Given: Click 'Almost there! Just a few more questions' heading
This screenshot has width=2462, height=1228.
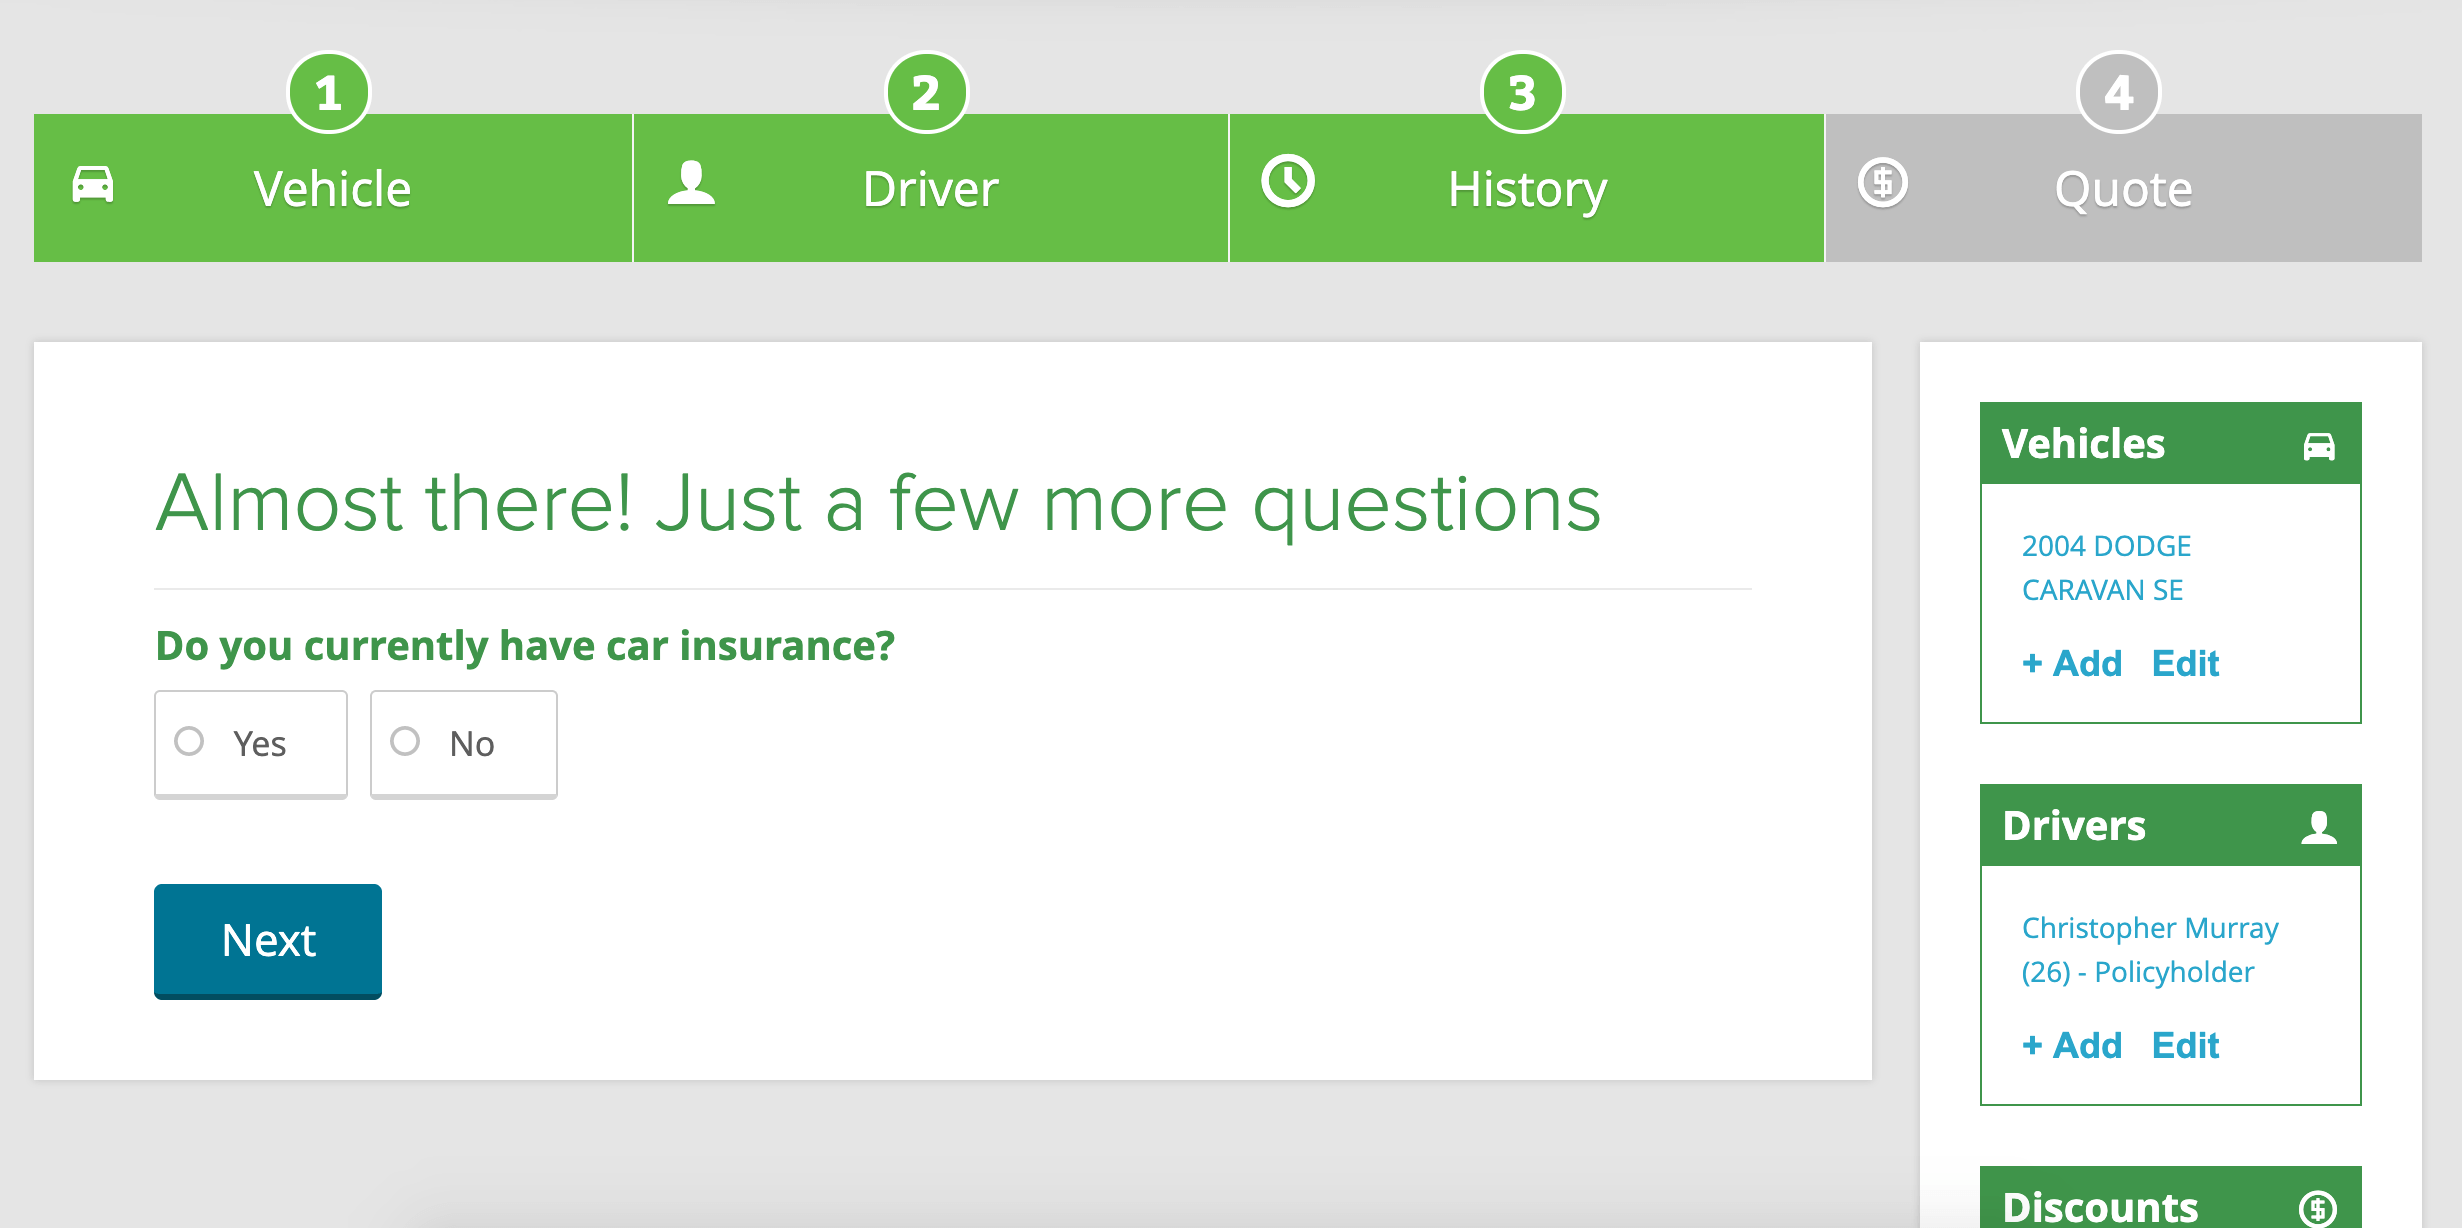Looking at the screenshot, I should 878,504.
